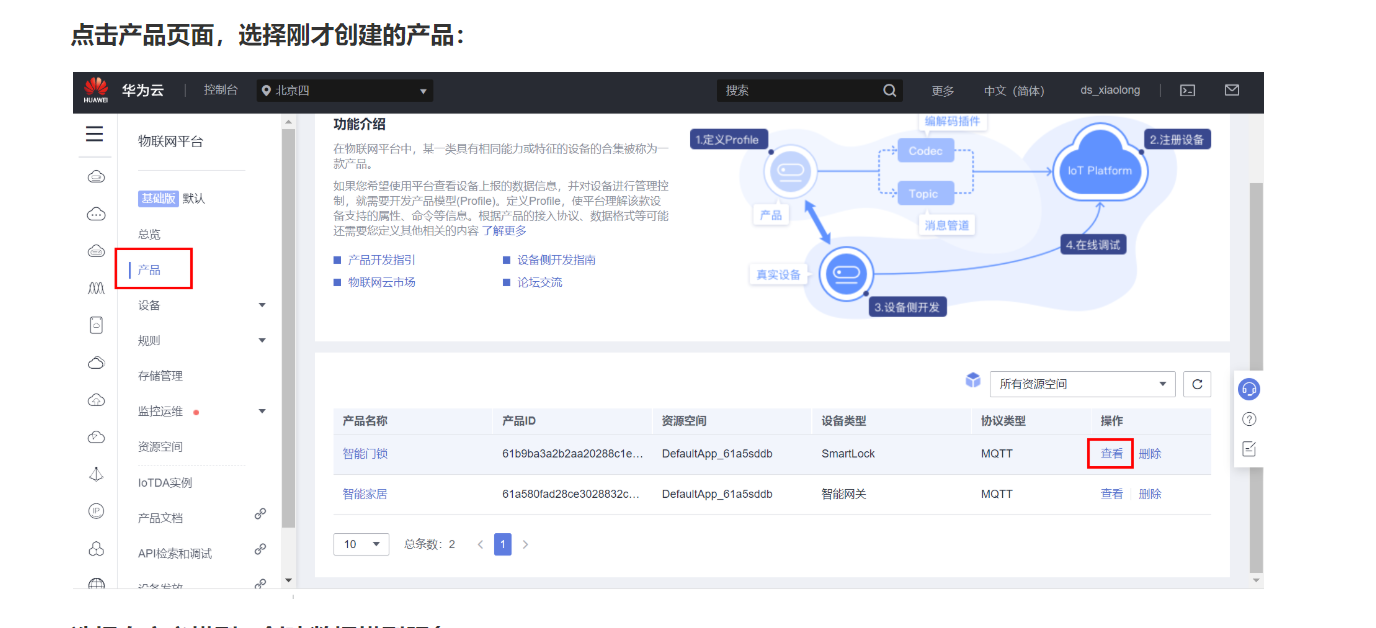Expand the 监控运维 menu
The height and width of the screenshot is (628, 1376).
click(262, 411)
